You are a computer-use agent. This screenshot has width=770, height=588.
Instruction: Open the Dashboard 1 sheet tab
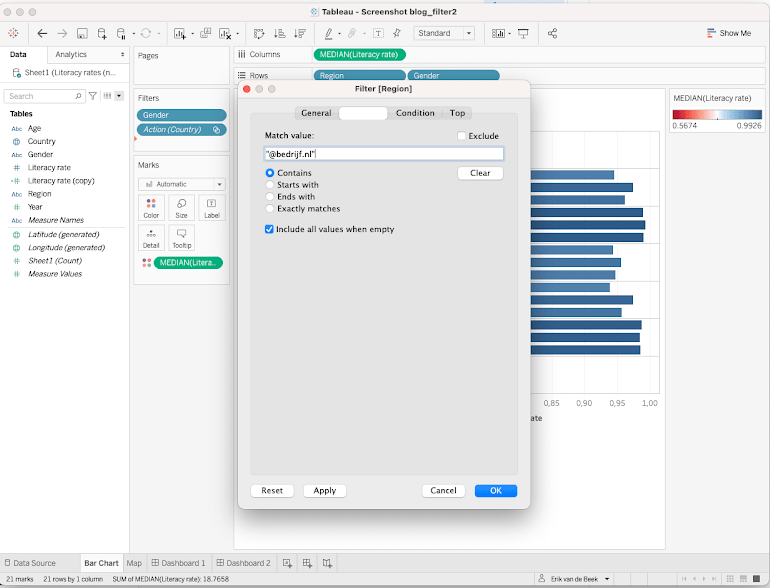tap(180, 563)
